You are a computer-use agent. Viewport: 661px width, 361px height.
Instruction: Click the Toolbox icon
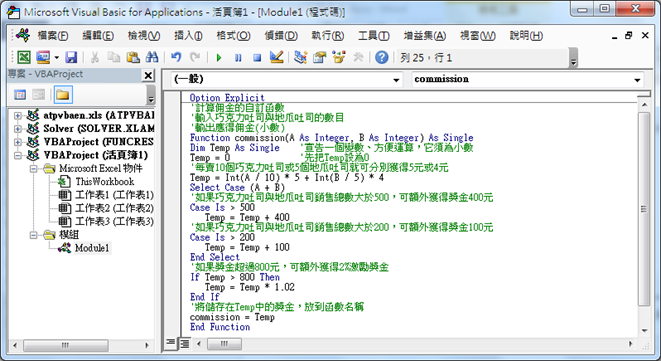tap(358, 57)
